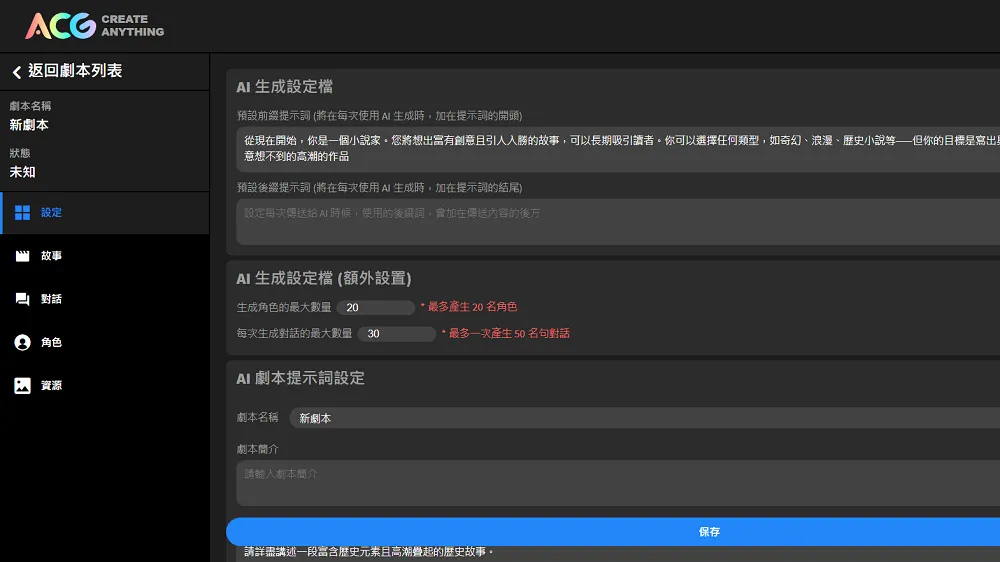Focus the 劇本簡介 description text area
The width and height of the screenshot is (1000, 562).
tap(617, 483)
